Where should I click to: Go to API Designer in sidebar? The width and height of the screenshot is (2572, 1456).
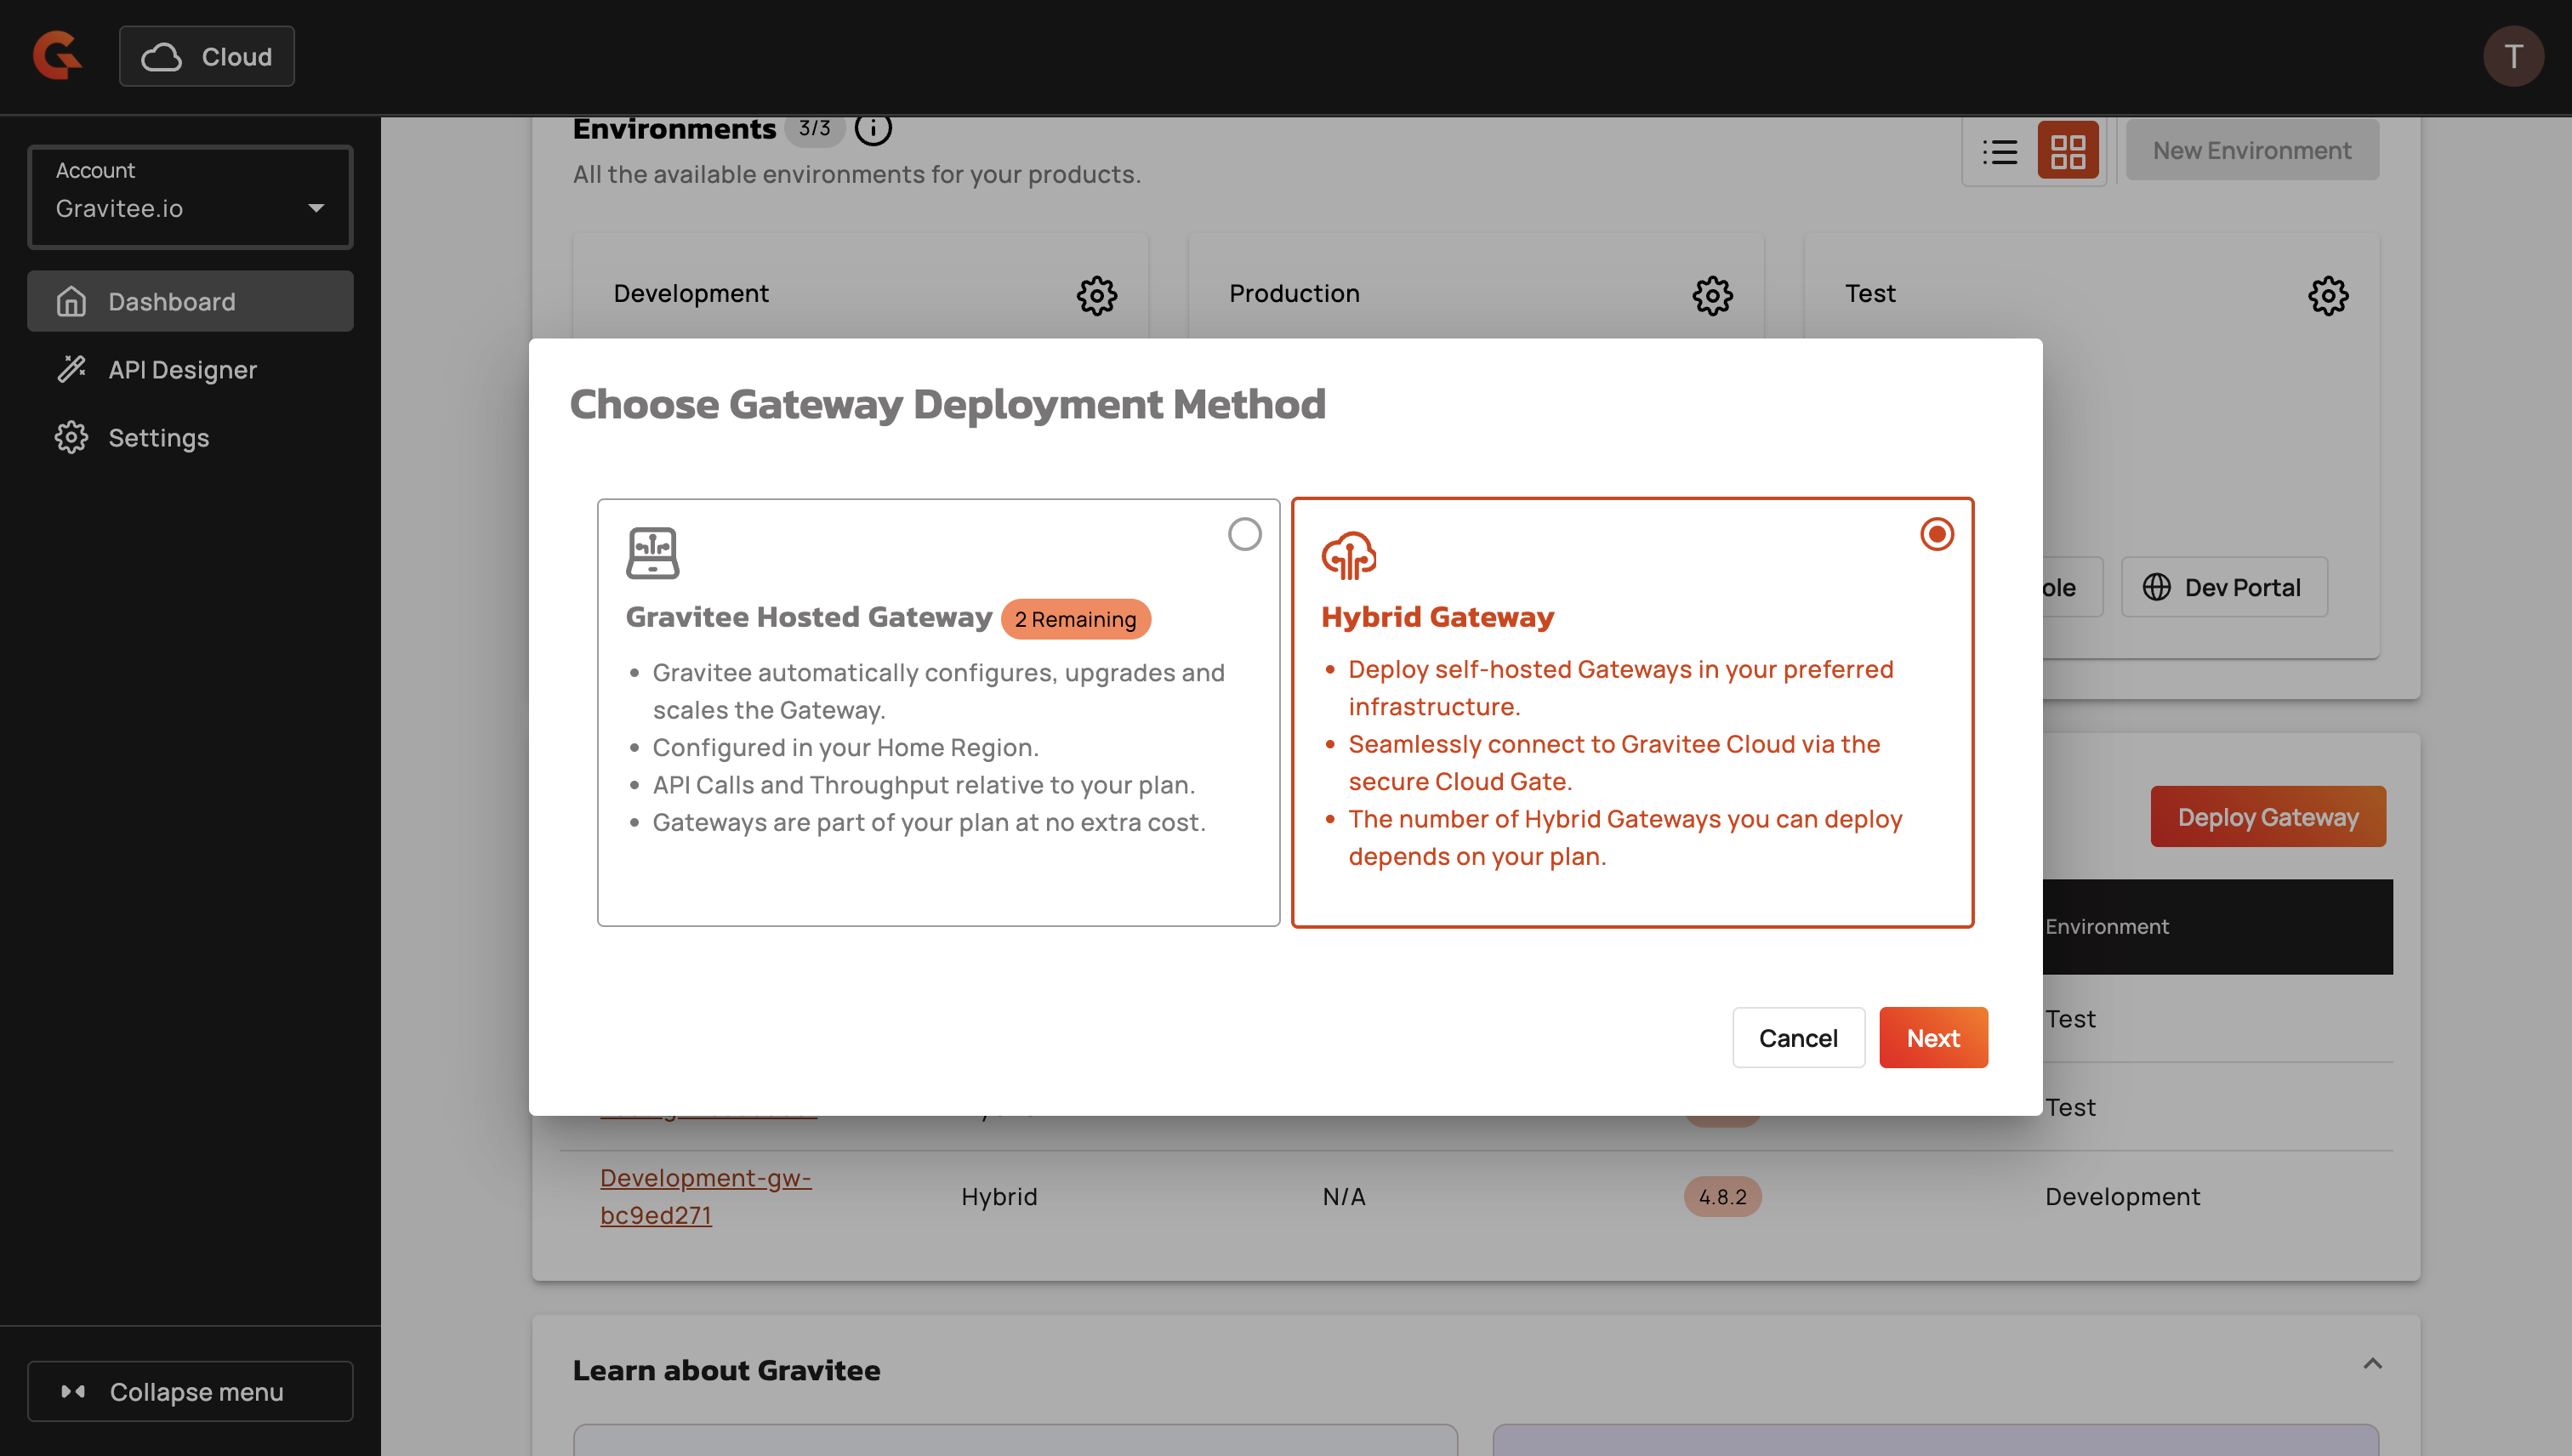pyautogui.click(x=182, y=370)
